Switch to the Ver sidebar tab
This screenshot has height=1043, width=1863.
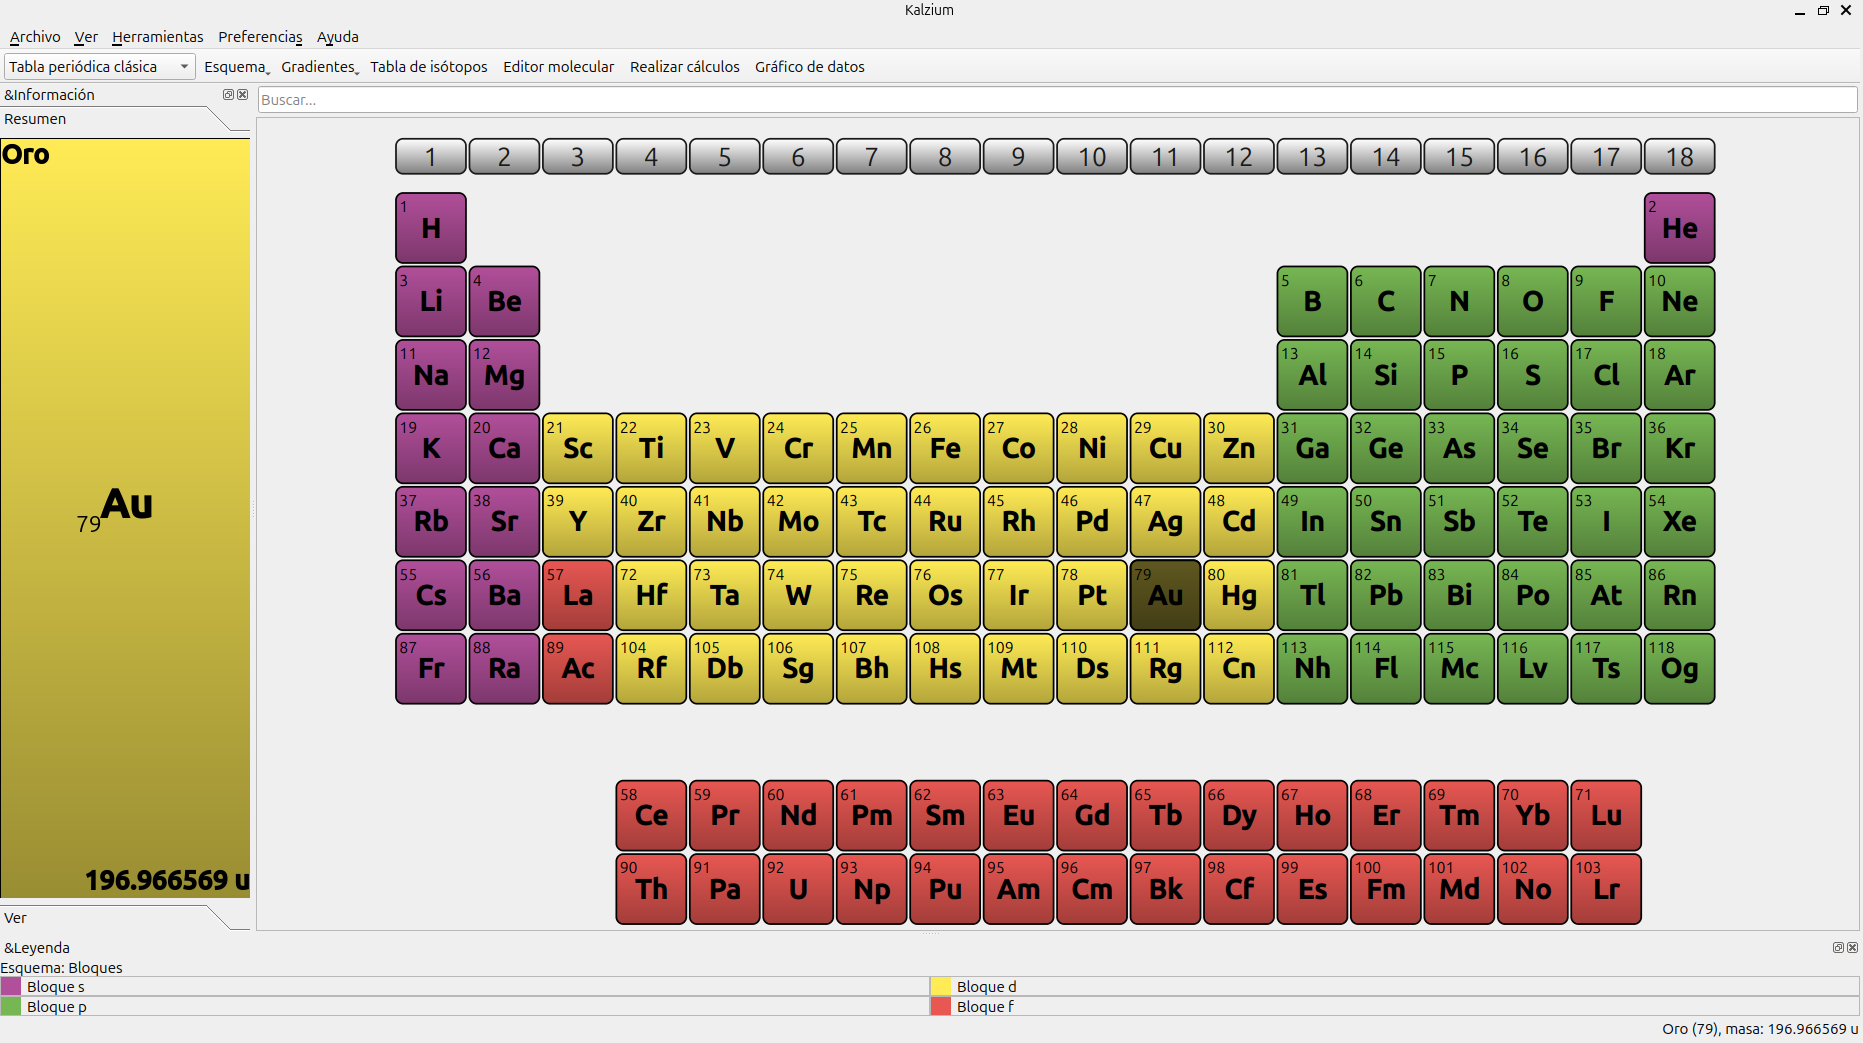(x=16, y=918)
